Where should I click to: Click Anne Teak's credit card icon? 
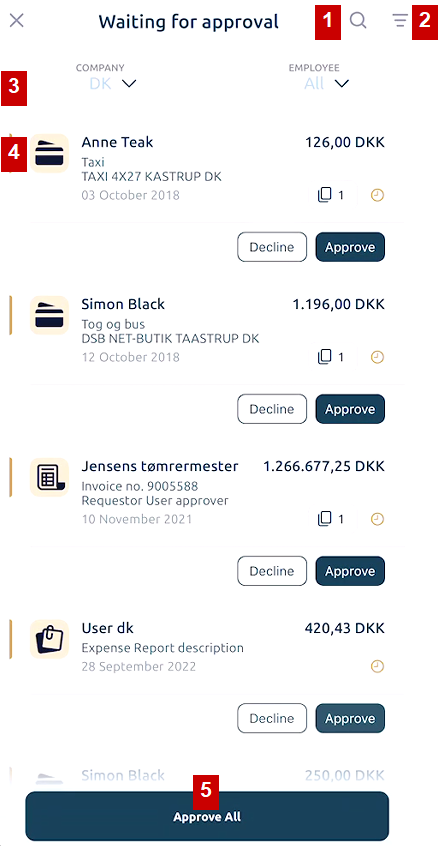click(x=49, y=153)
